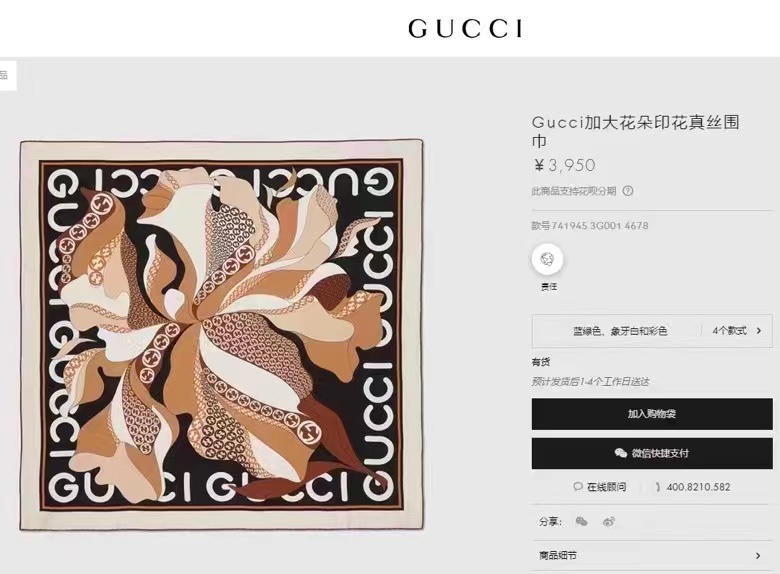Click the GUCCI logo at top
The width and height of the screenshot is (780, 574).
pos(466,28)
